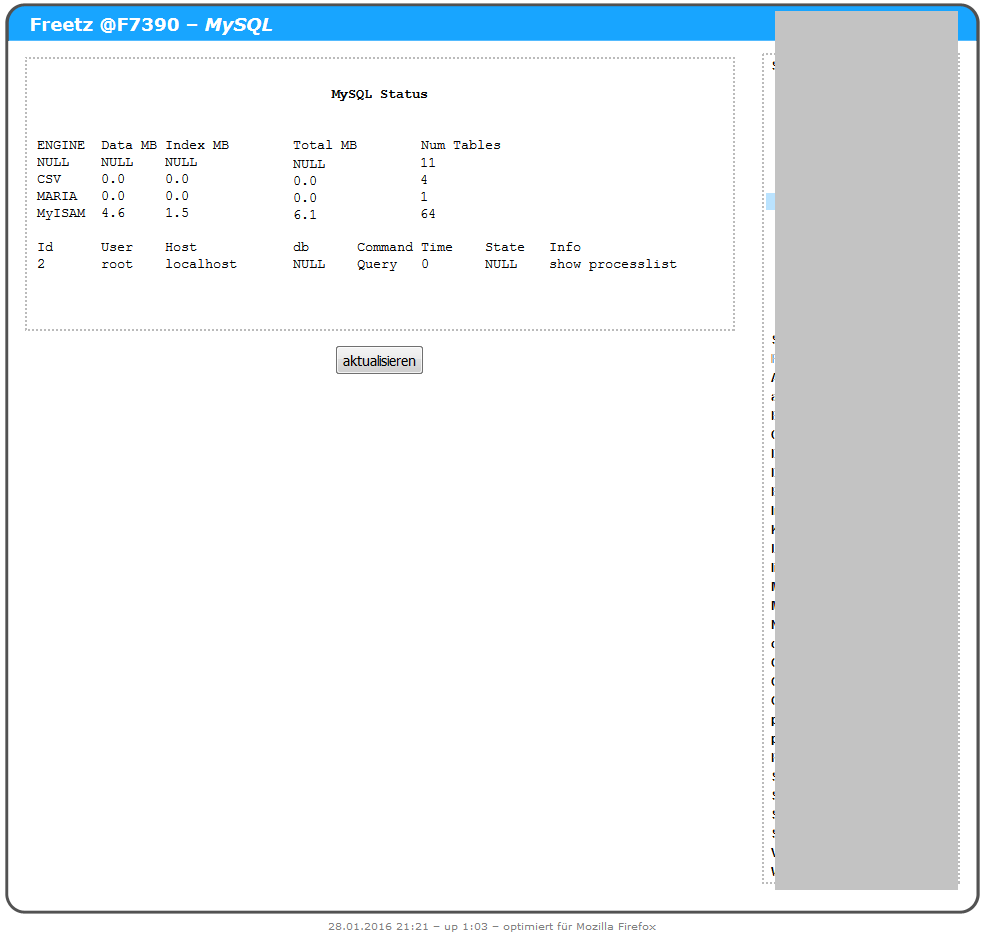Click the Num Tables column header
This screenshot has height=940, width=990.
click(x=460, y=145)
